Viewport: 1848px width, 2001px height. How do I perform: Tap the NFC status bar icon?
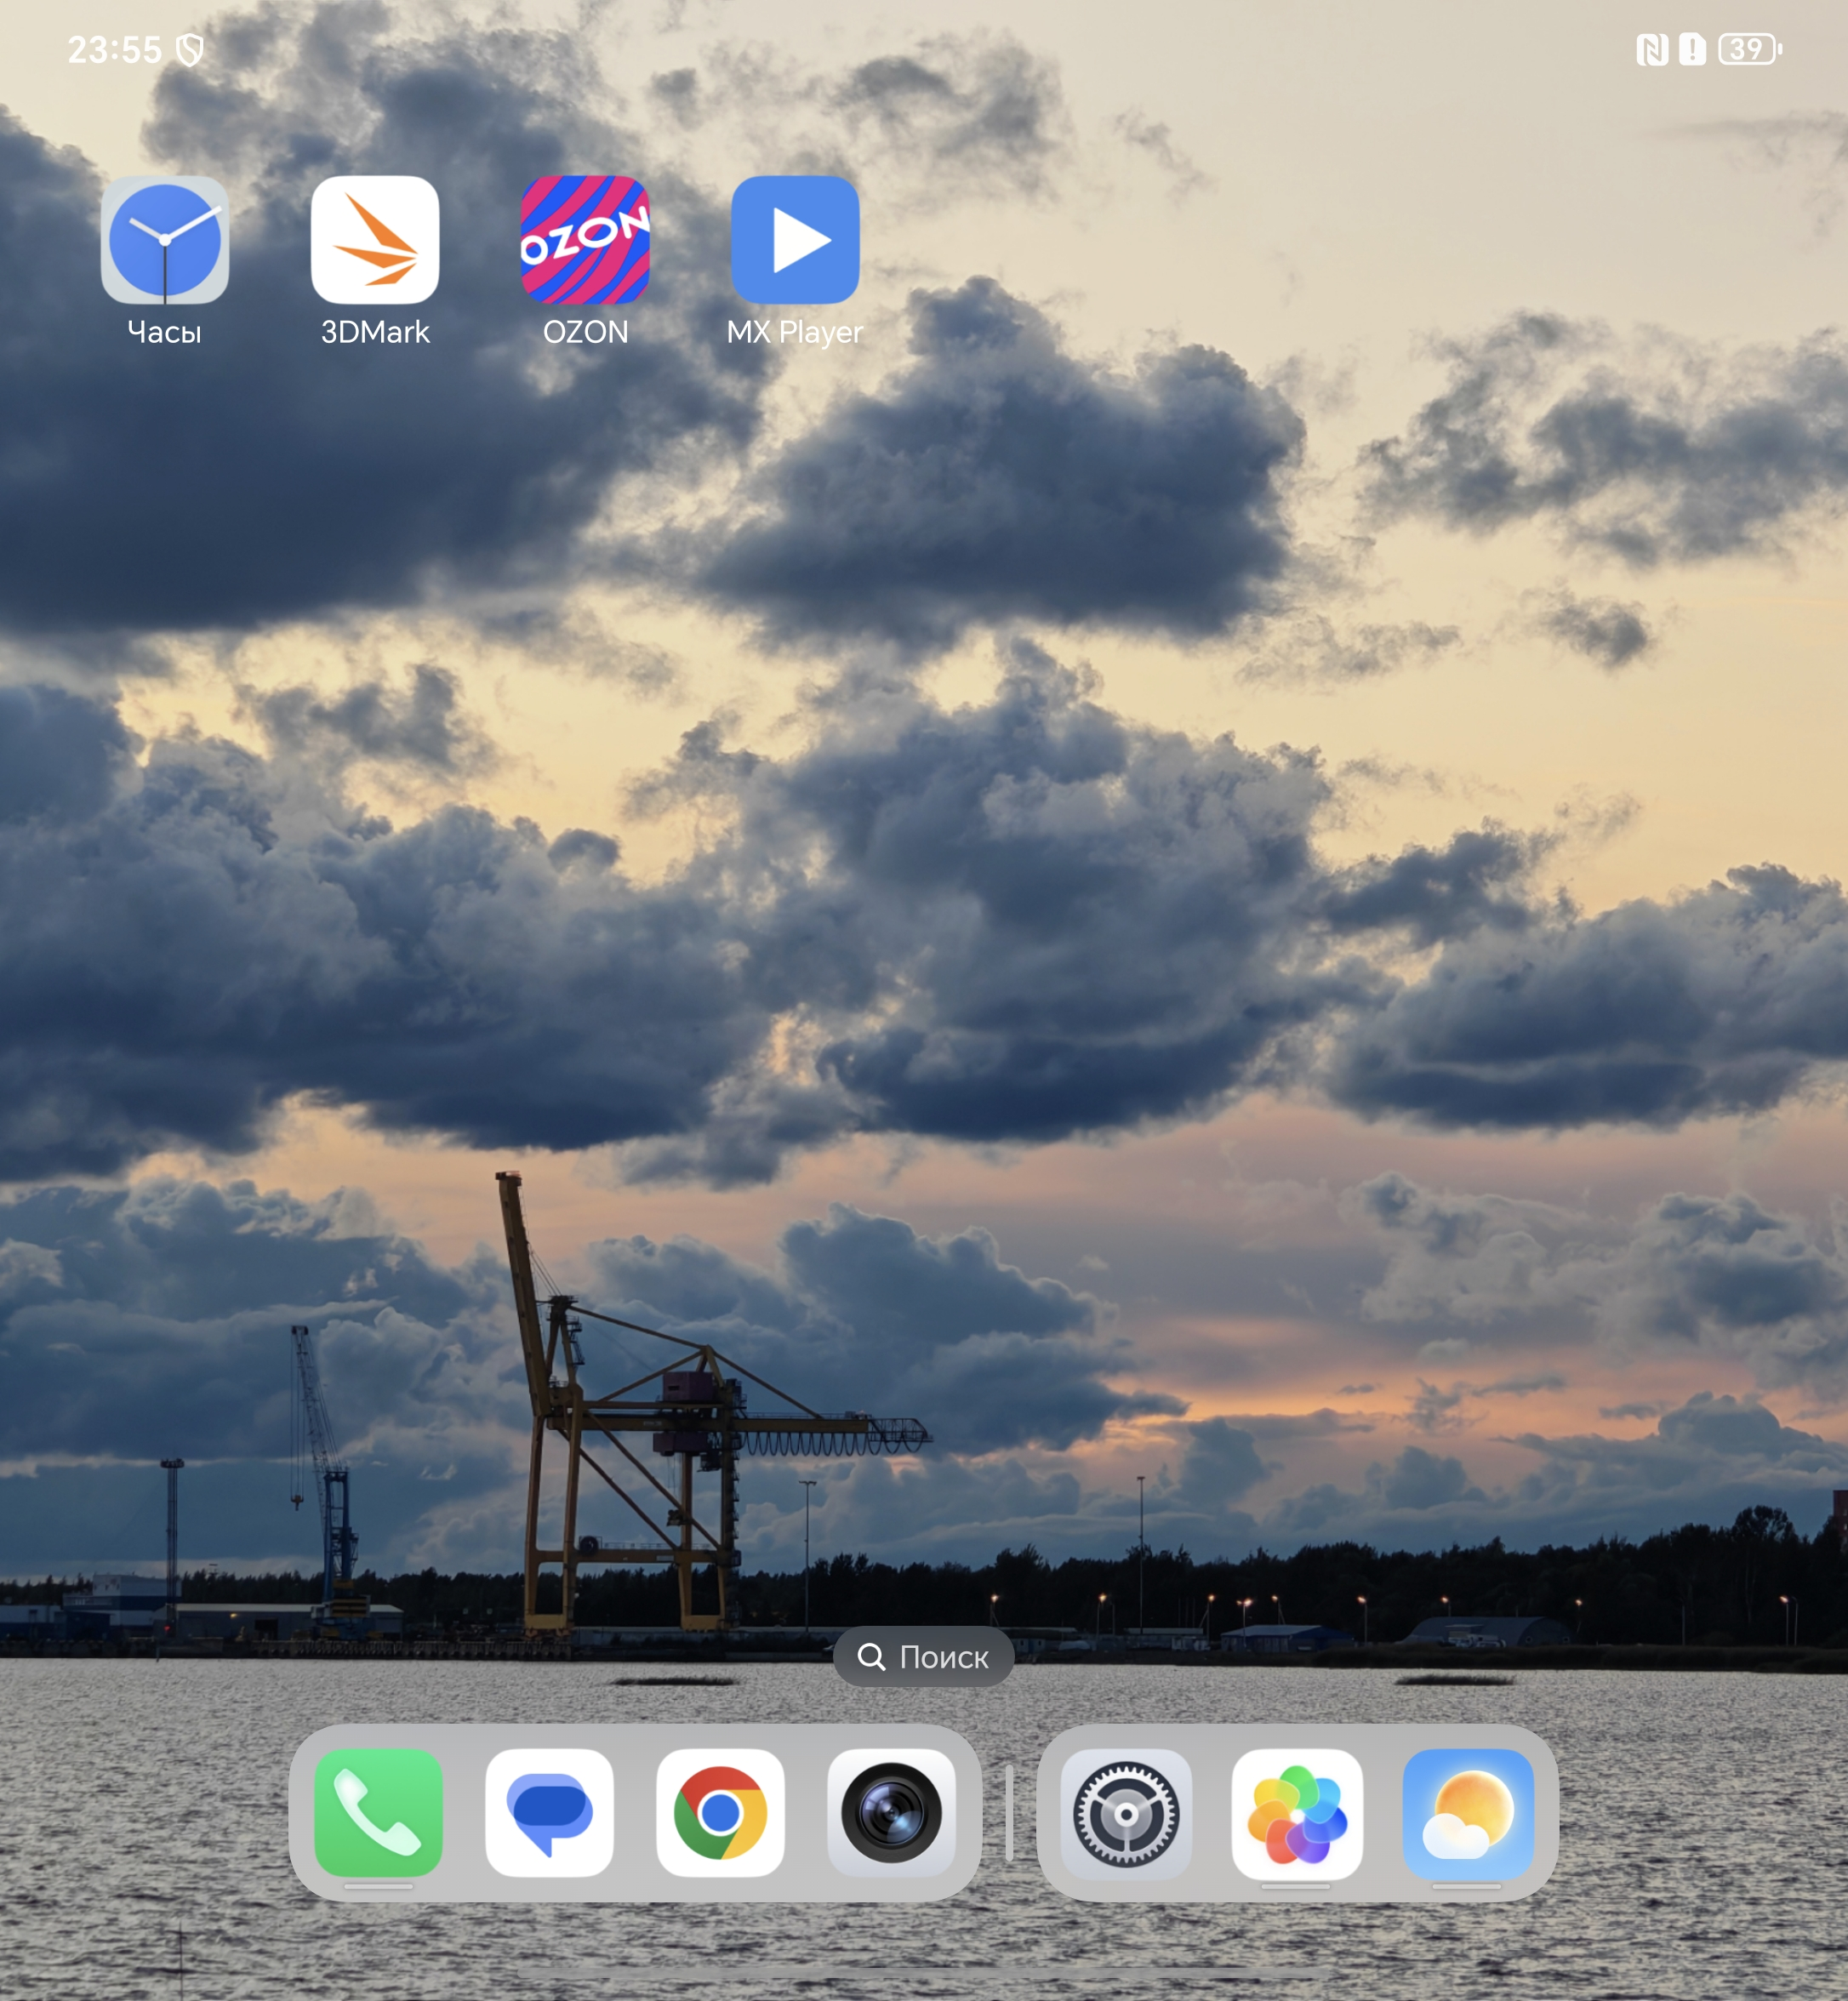[1651, 49]
